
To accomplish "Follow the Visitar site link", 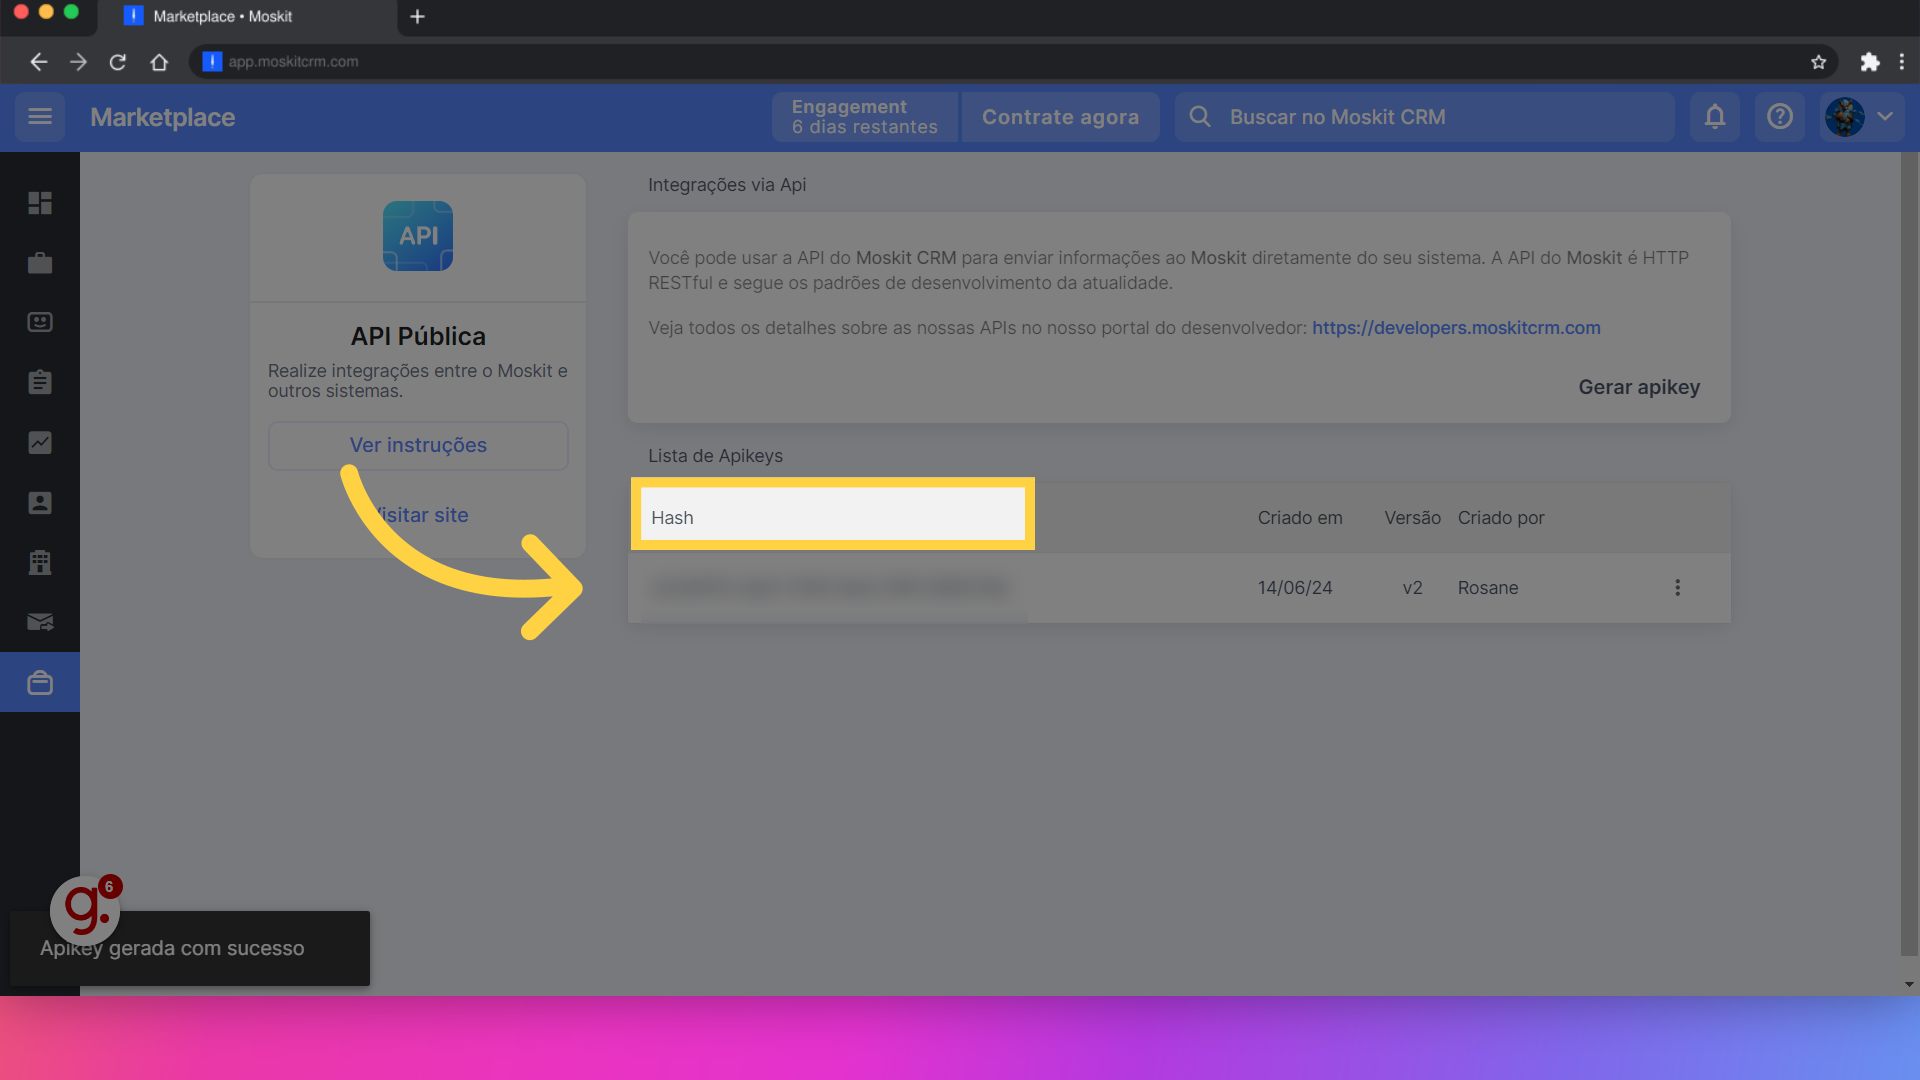I will [x=418, y=515].
